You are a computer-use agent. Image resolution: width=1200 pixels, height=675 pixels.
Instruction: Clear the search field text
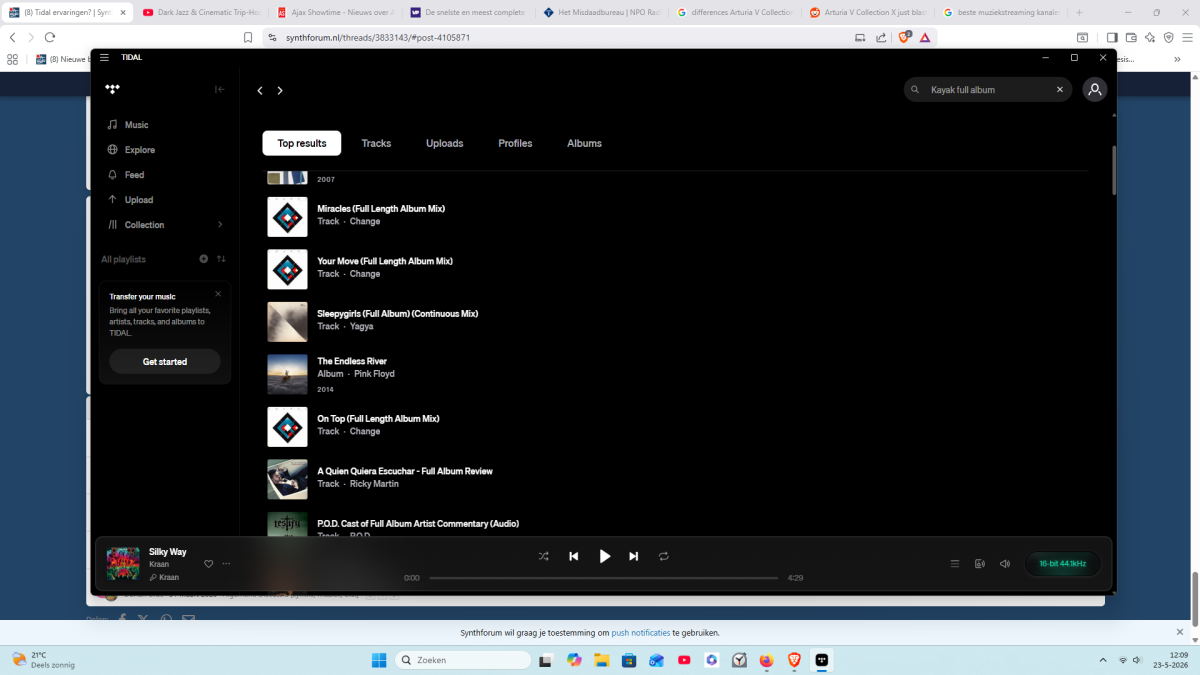(x=1060, y=90)
